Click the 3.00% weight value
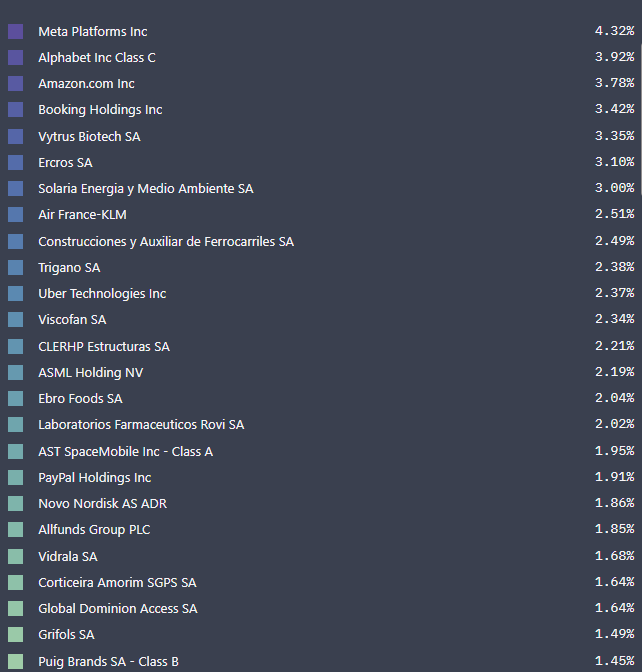 [615, 188]
